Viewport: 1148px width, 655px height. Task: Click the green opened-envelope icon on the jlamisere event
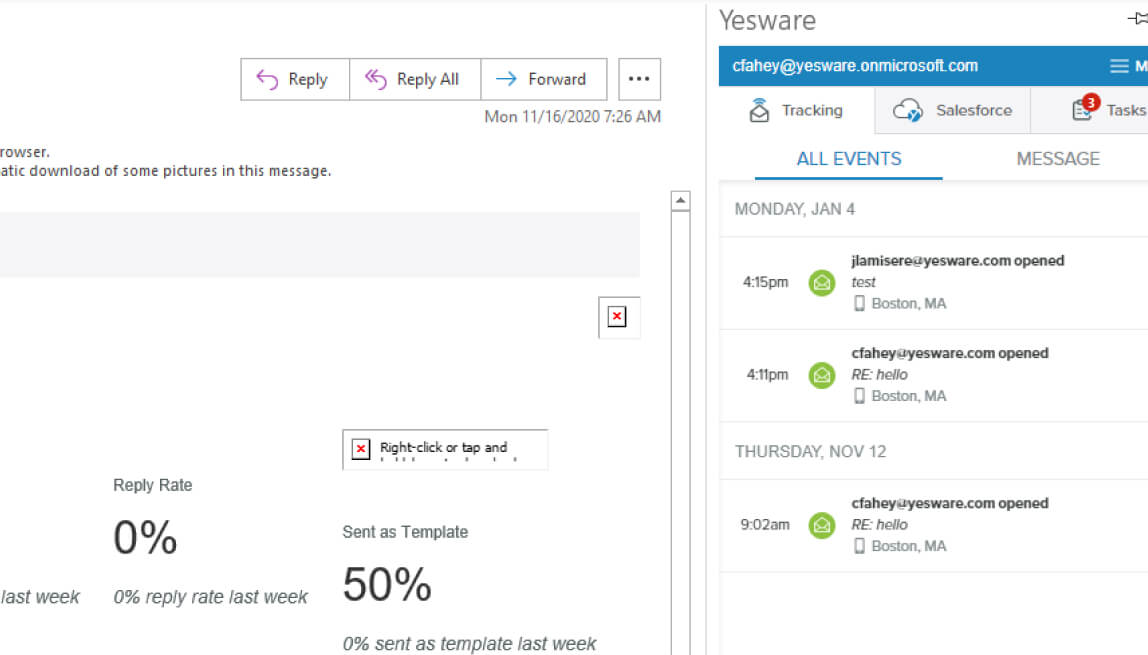[821, 282]
